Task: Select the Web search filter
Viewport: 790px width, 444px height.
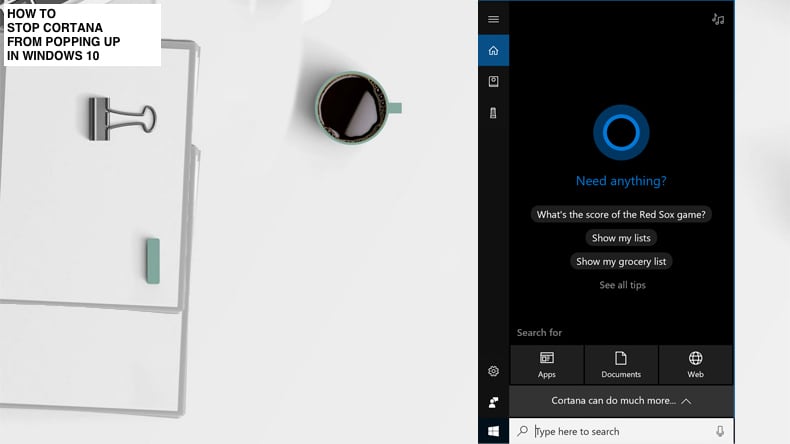Action: click(695, 365)
